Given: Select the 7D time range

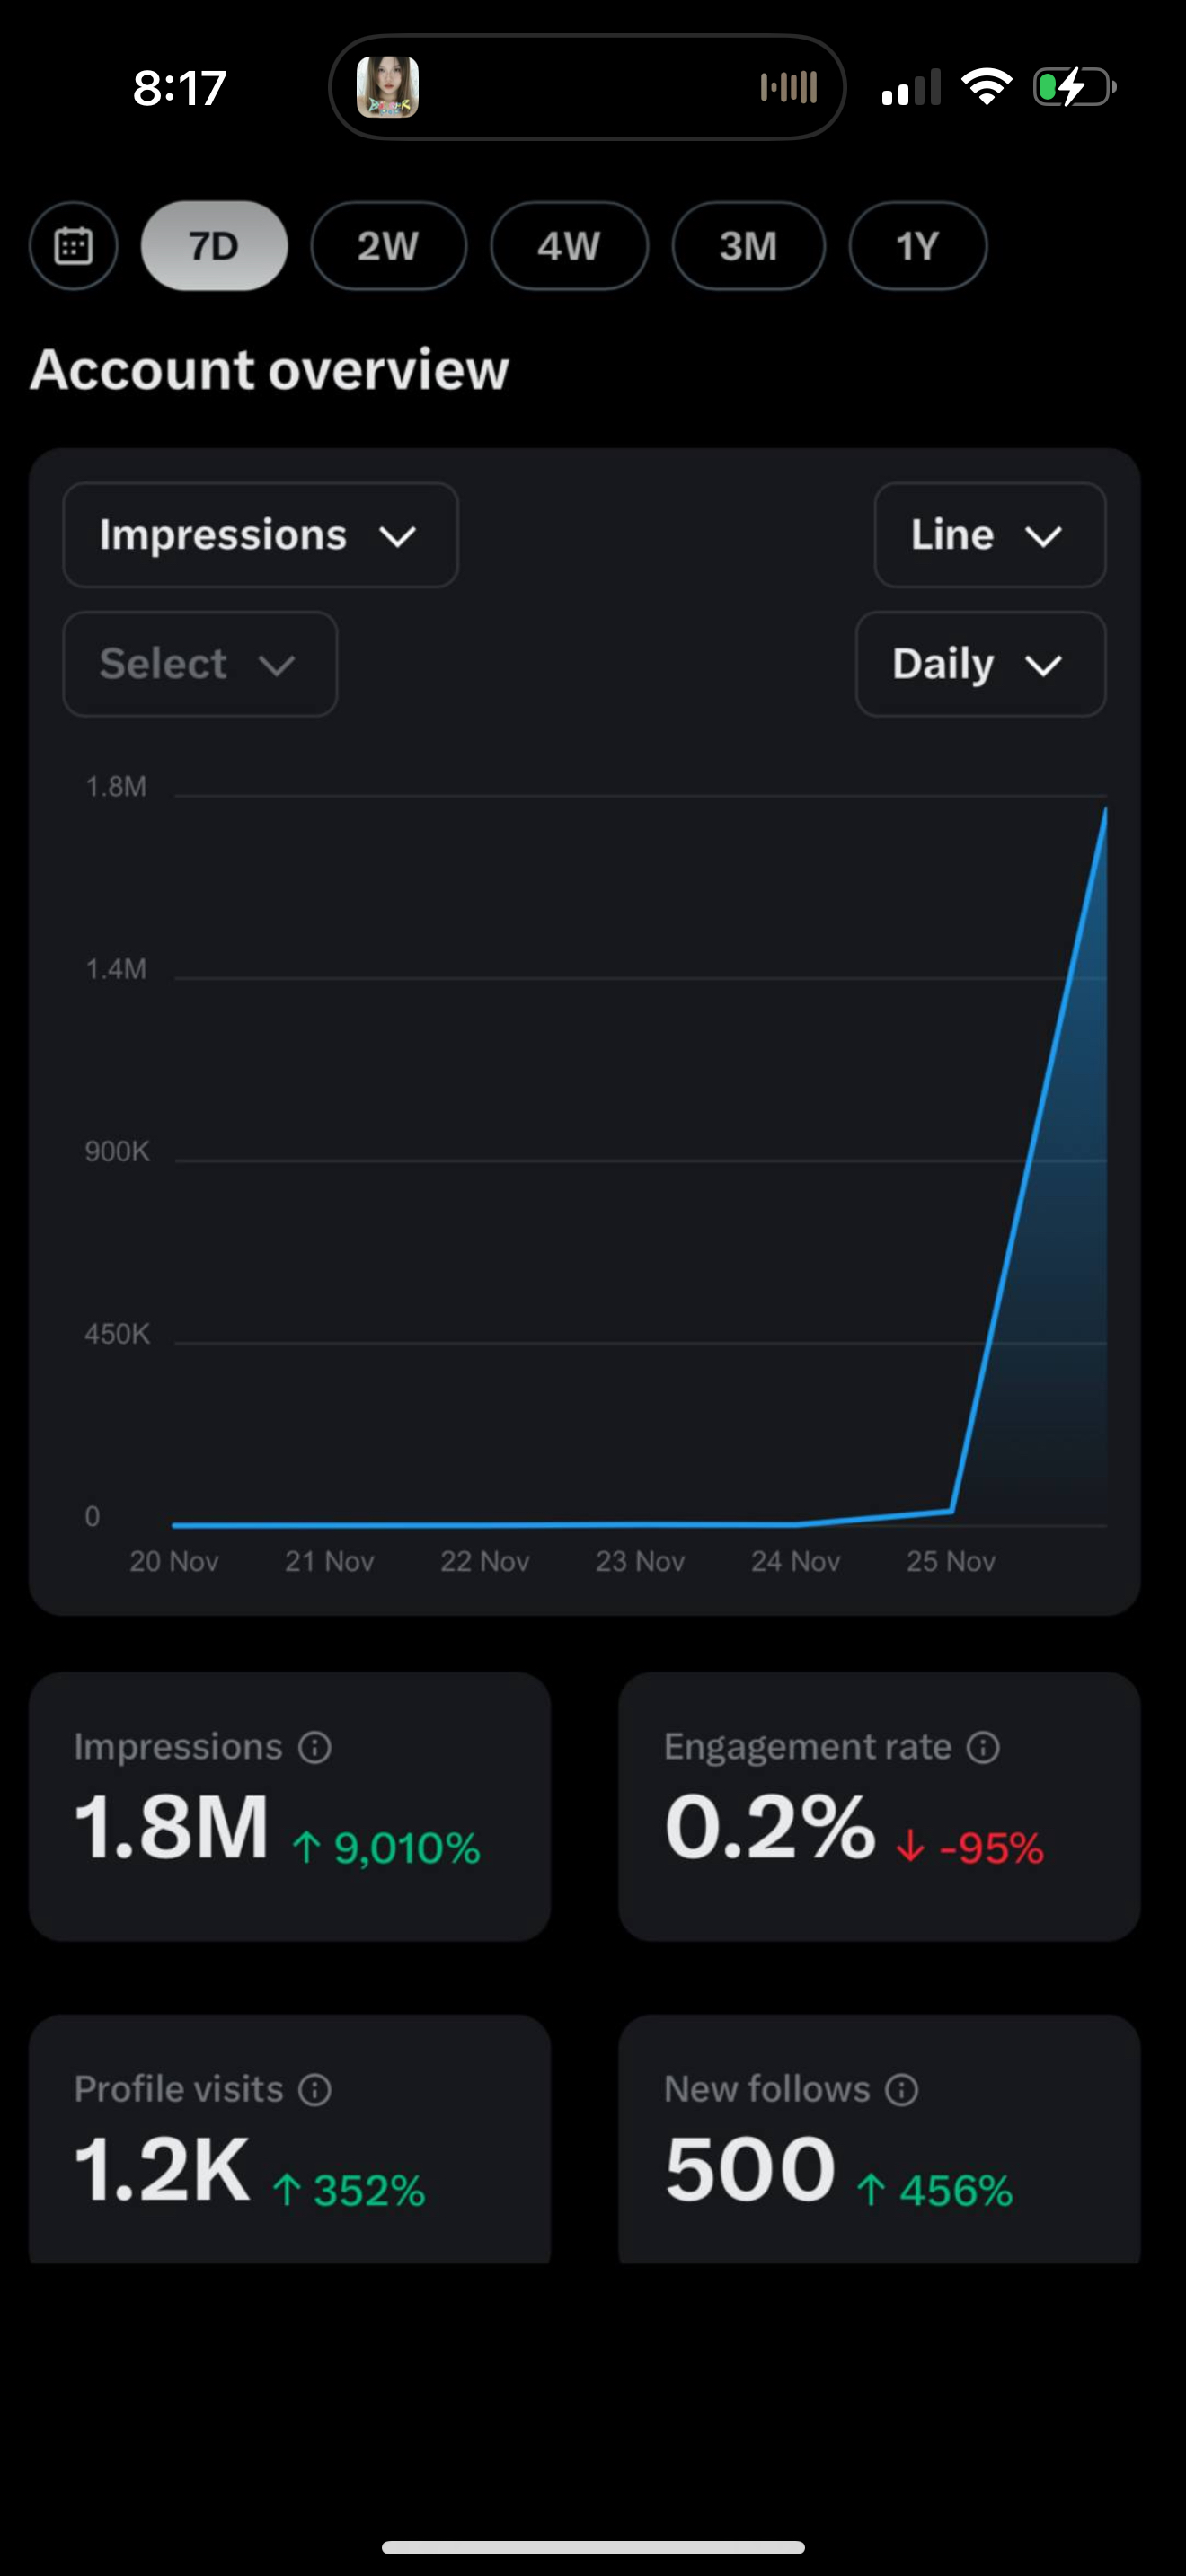Looking at the screenshot, I should 214,246.
